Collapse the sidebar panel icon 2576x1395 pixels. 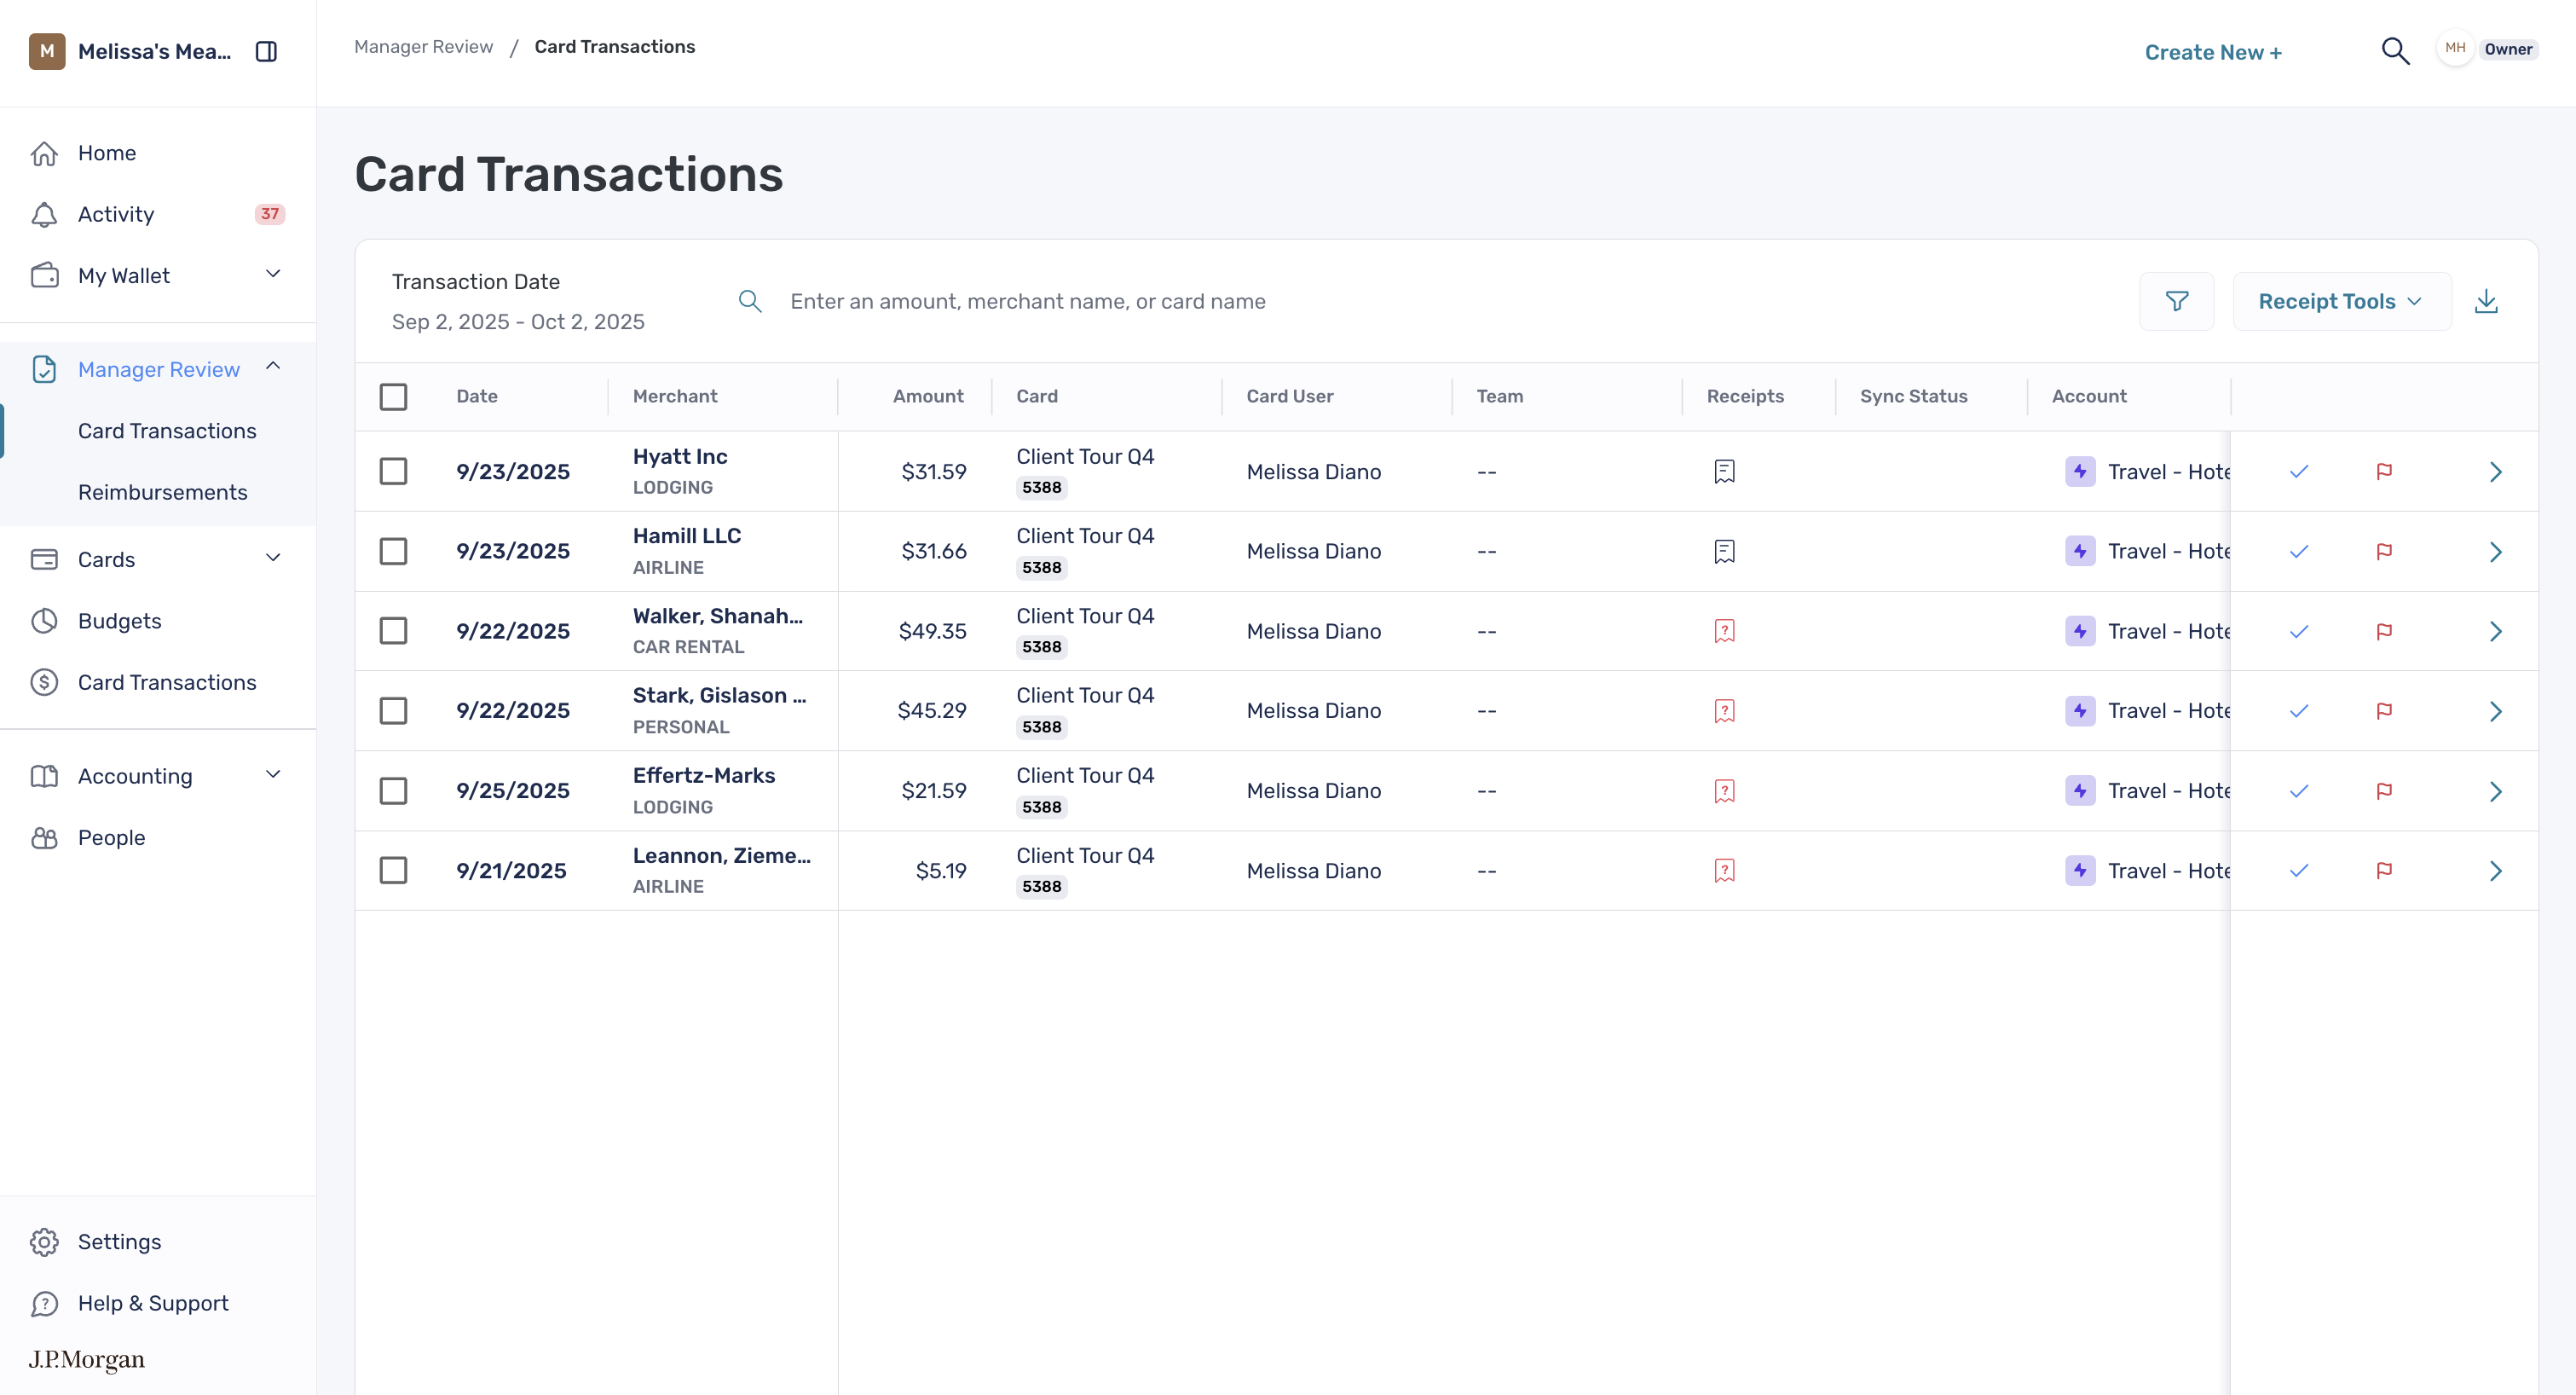(x=266, y=51)
